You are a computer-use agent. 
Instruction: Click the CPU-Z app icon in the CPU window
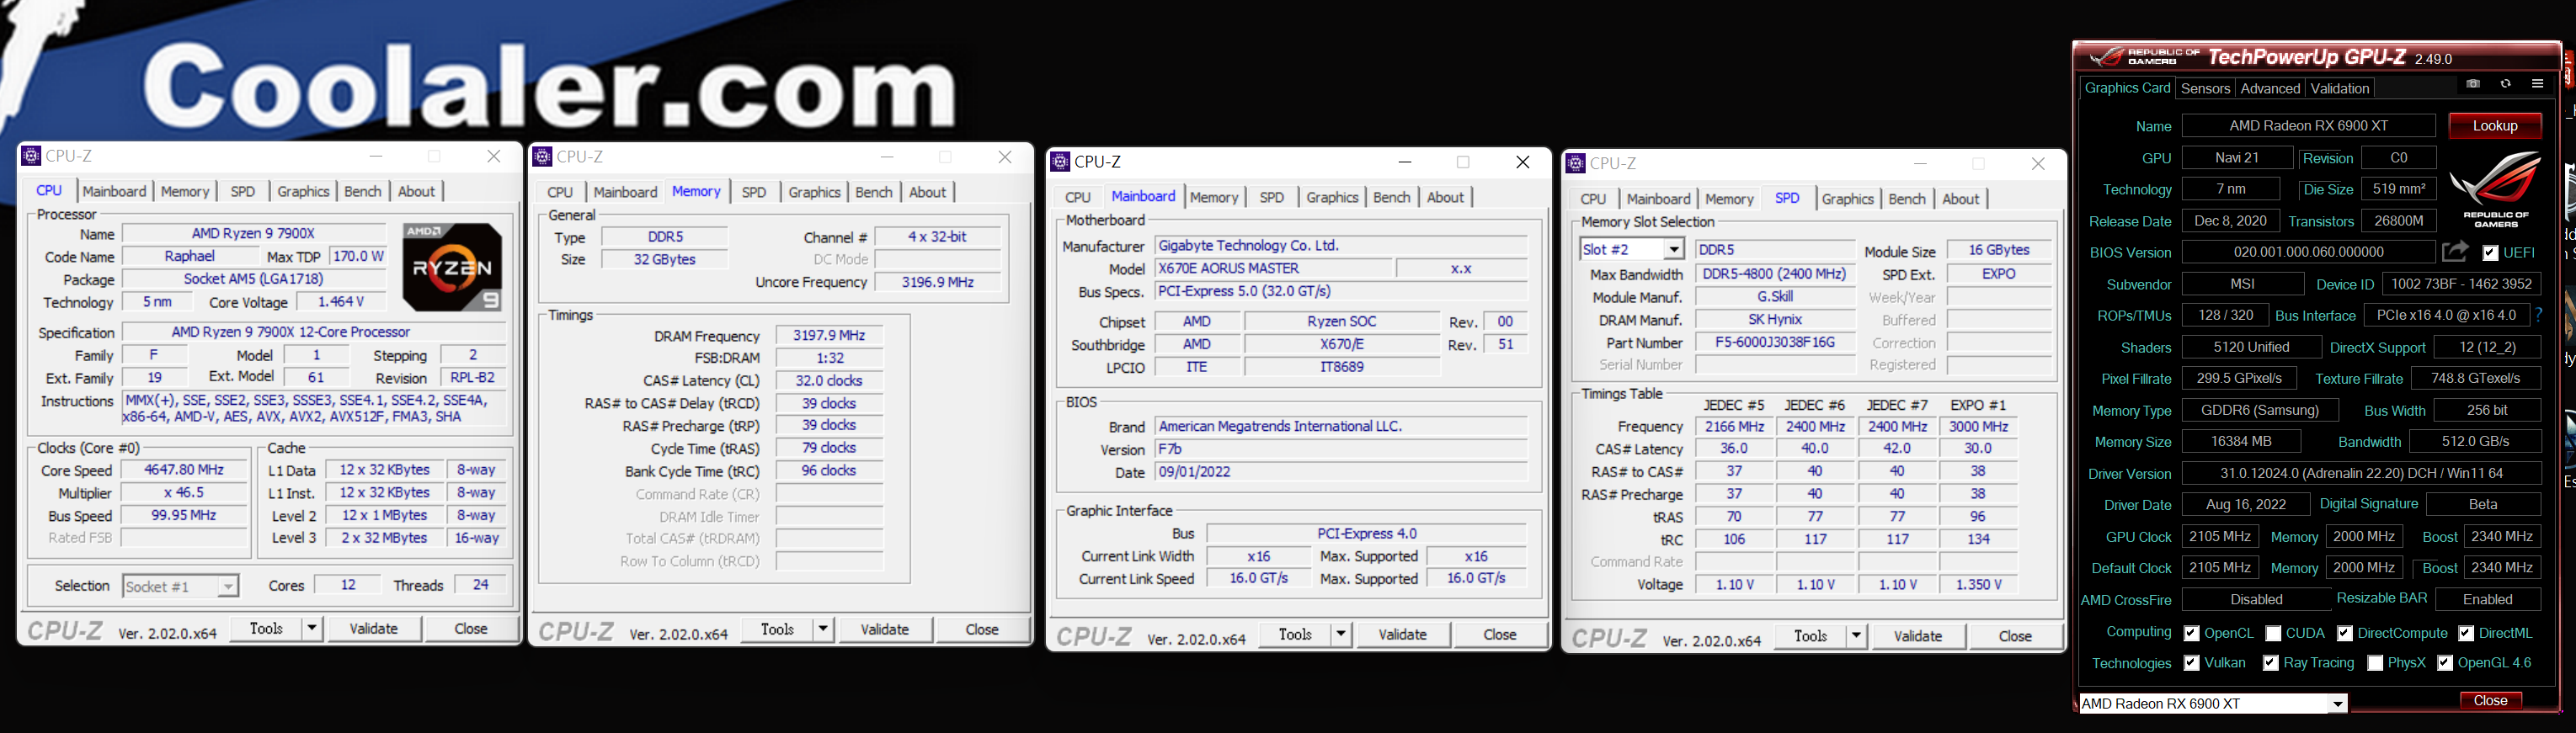pyautogui.click(x=31, y=156)
